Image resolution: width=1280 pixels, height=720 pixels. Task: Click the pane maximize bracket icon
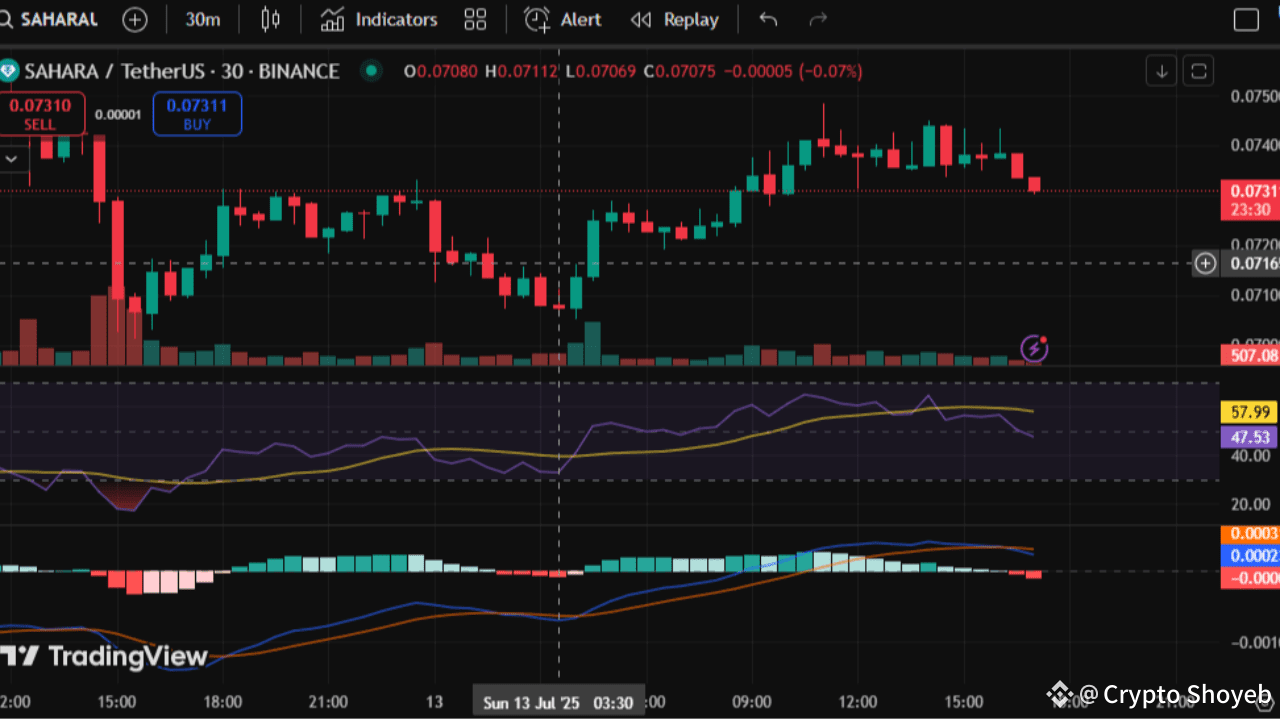coord(1198,71)
